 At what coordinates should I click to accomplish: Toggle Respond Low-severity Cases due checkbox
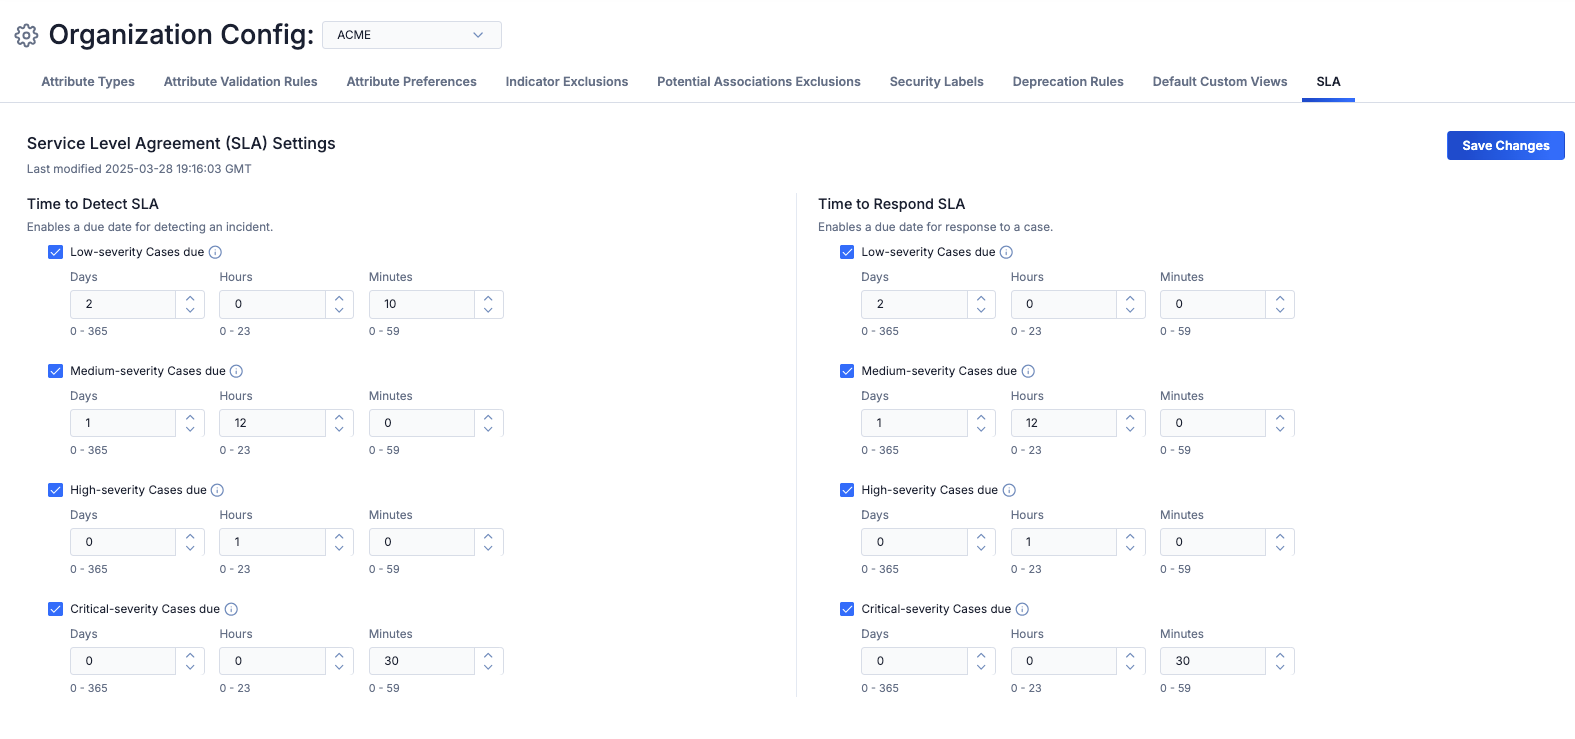pos(847,252)
